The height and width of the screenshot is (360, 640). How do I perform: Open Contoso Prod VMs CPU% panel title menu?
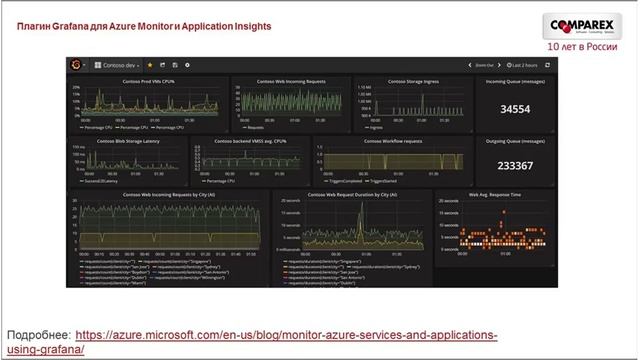148,82
